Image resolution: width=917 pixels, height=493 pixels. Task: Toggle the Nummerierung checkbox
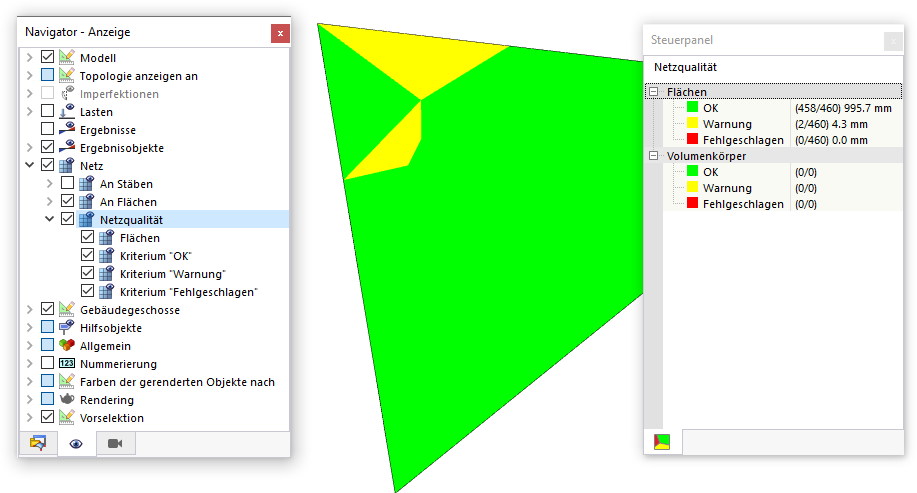pyautogui.click(x=47, y=363)
